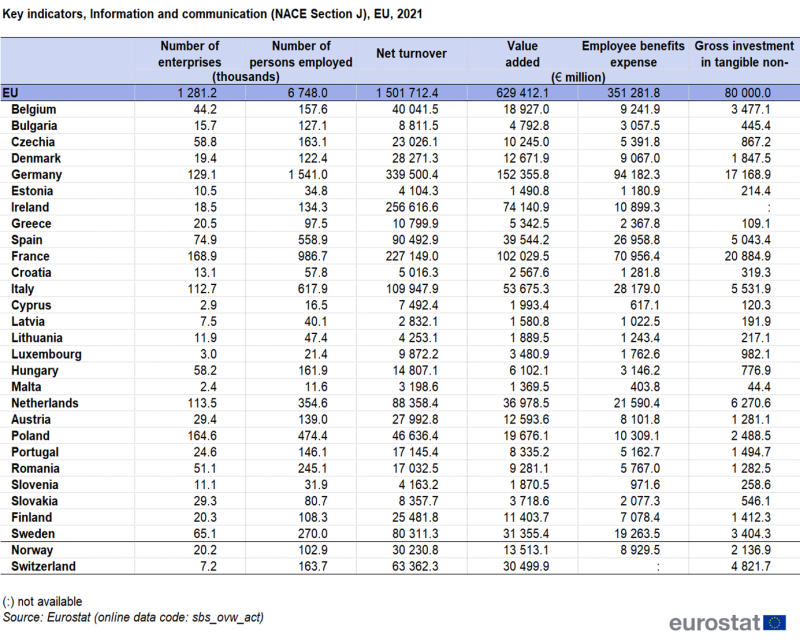This screenshot has width=800, height=641.
Task: Click the 'Norway' row label
Action: tap(32, 550)
